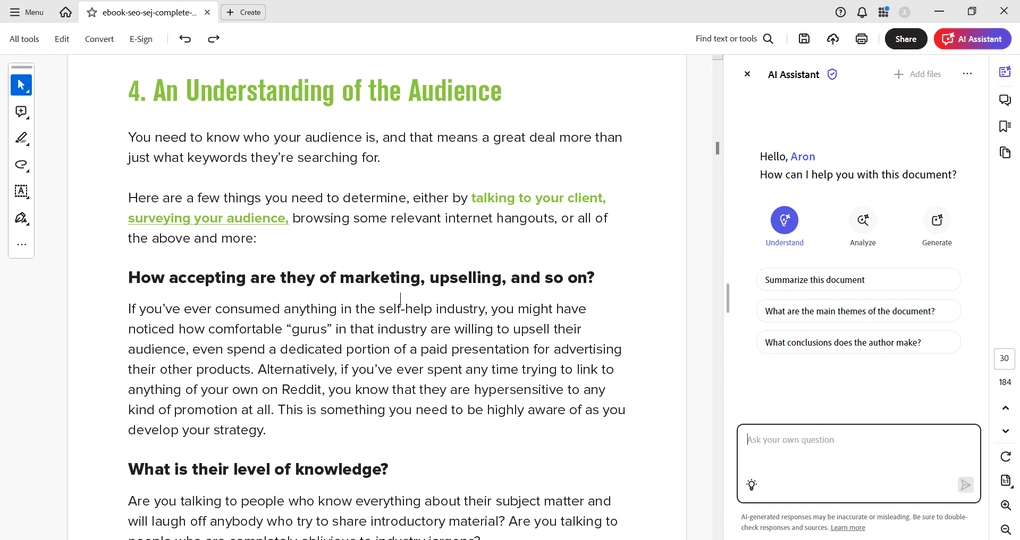Switch to the Convert tab
Screen dimensions: 1020x540
(99, 39)
